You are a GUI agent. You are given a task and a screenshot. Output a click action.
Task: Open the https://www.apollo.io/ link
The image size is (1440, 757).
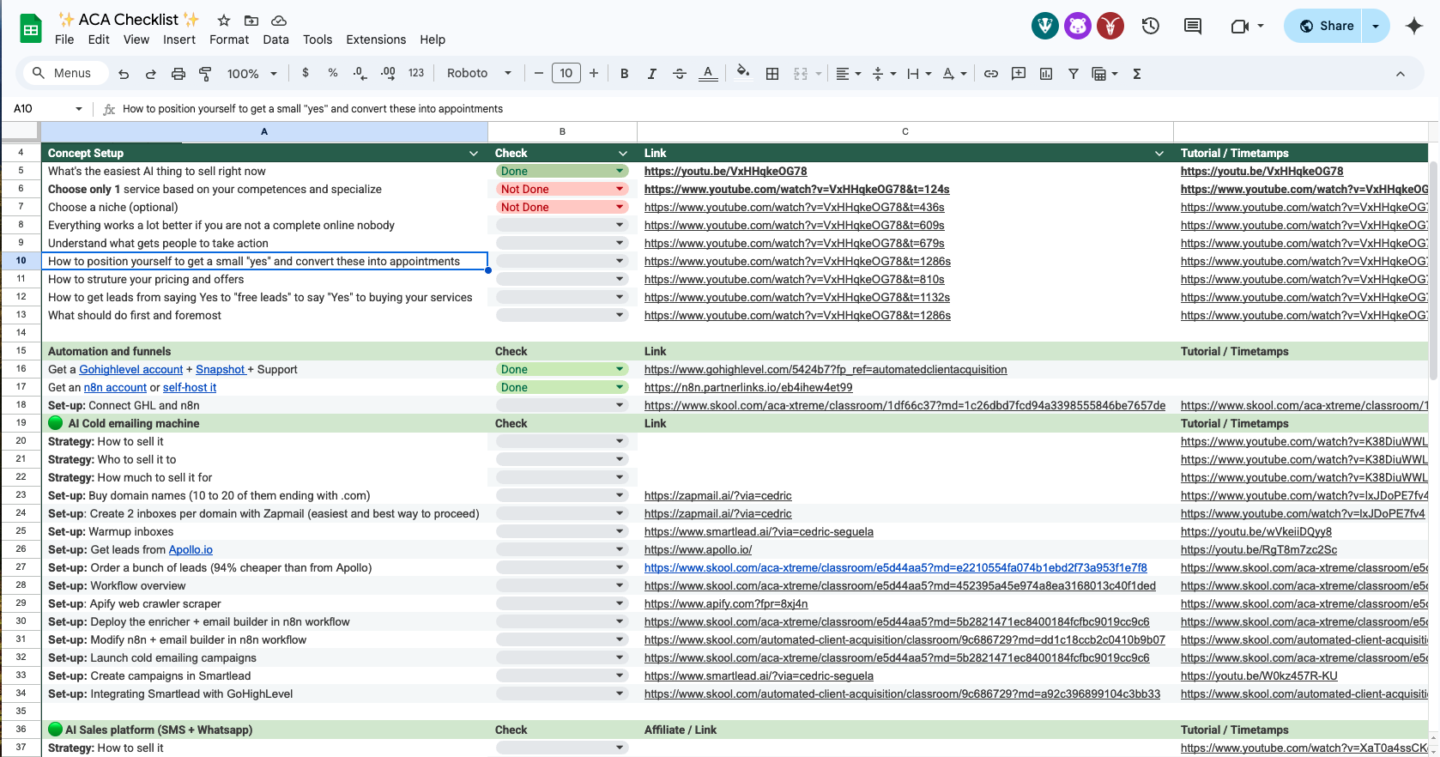point(698,550)
